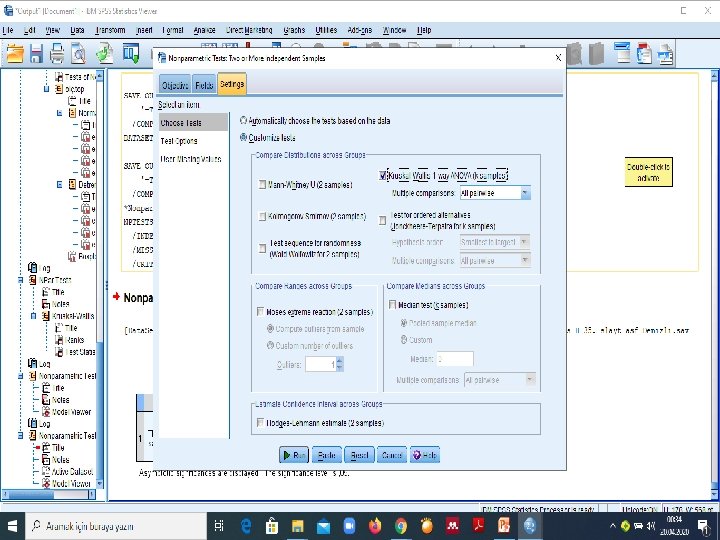Select Test Options item
This screenshot has width=720, height=540.
pos(193,141)
